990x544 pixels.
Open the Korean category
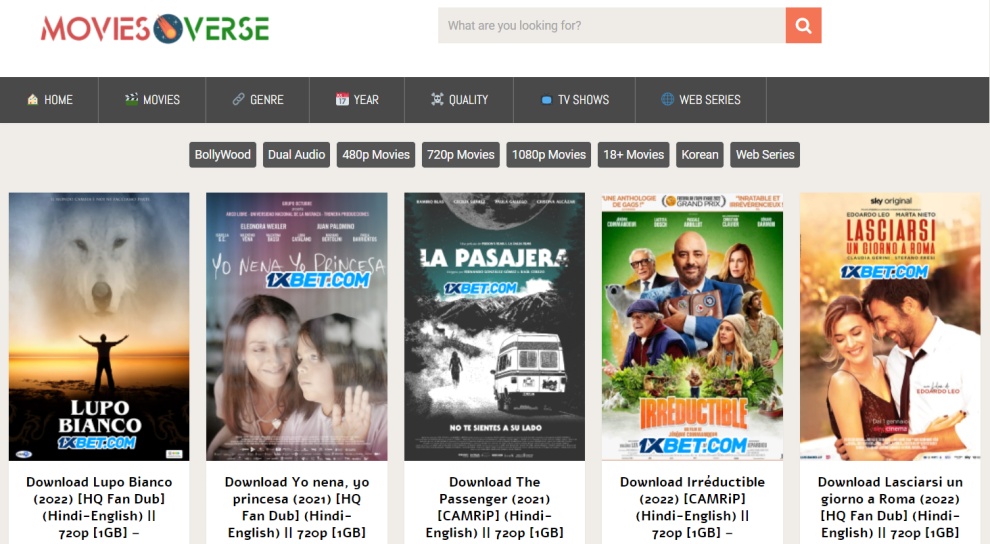700,155
